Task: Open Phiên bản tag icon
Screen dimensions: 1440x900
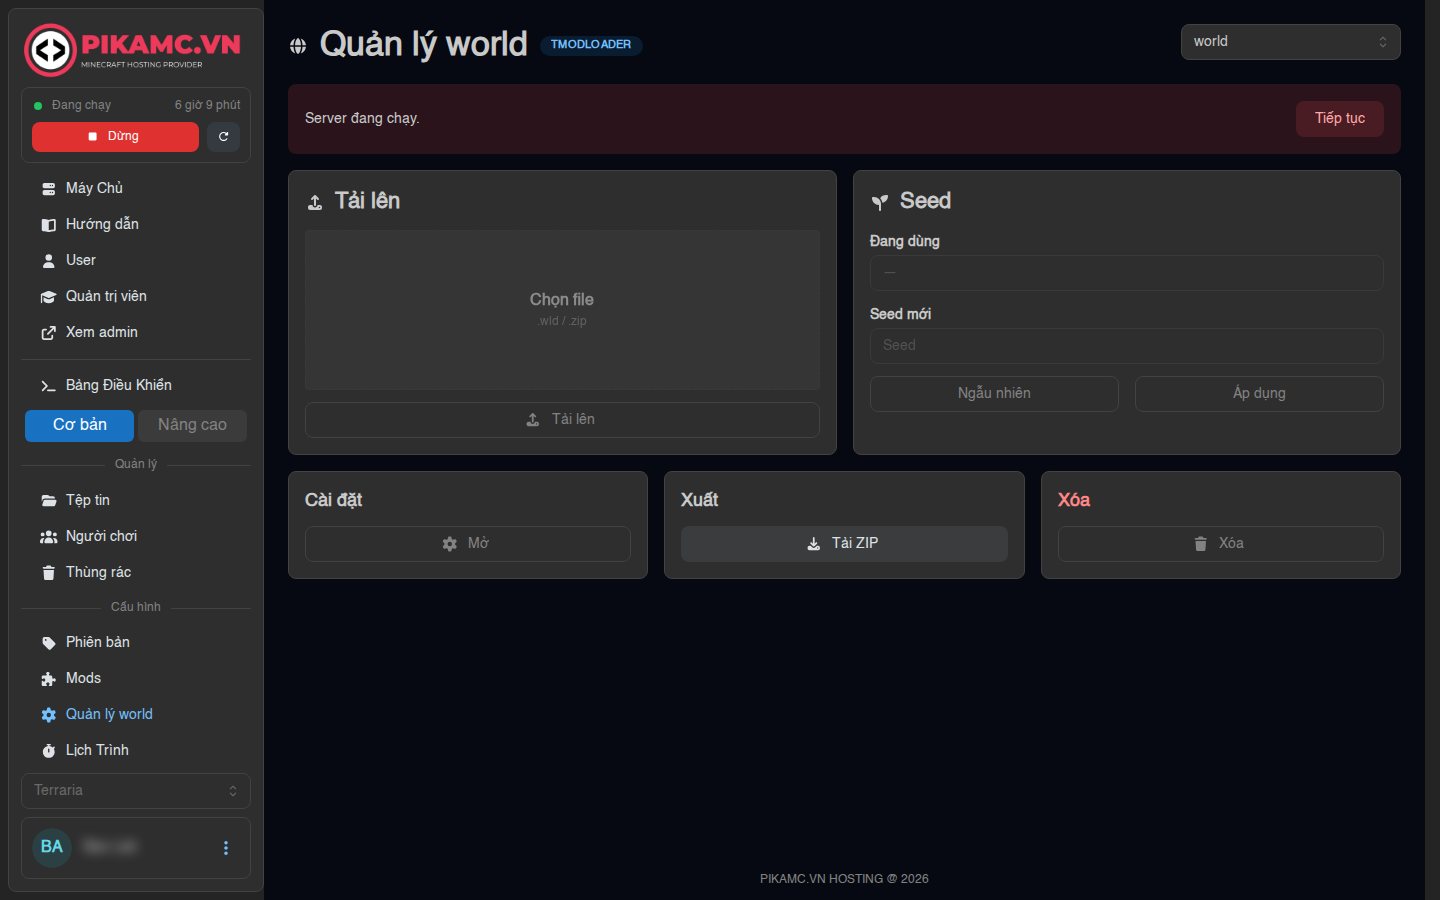Action: [x=48, y=643]
